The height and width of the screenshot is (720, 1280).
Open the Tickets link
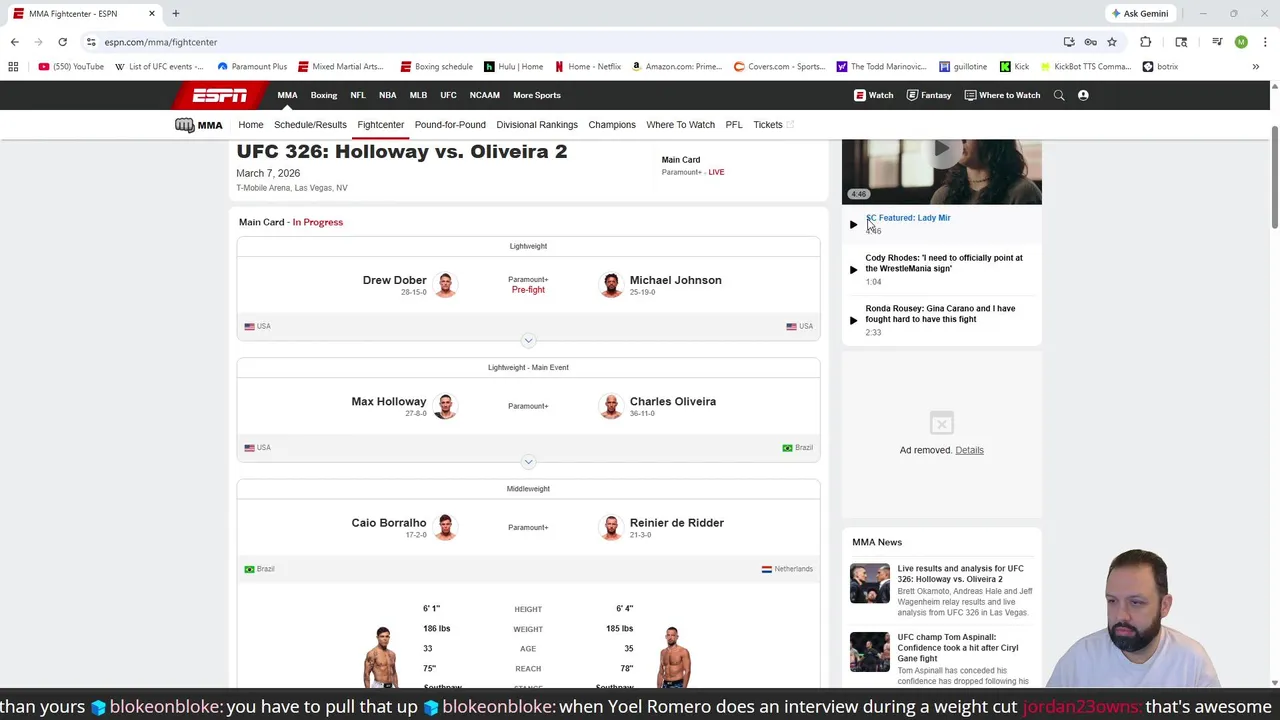(773, 125)
